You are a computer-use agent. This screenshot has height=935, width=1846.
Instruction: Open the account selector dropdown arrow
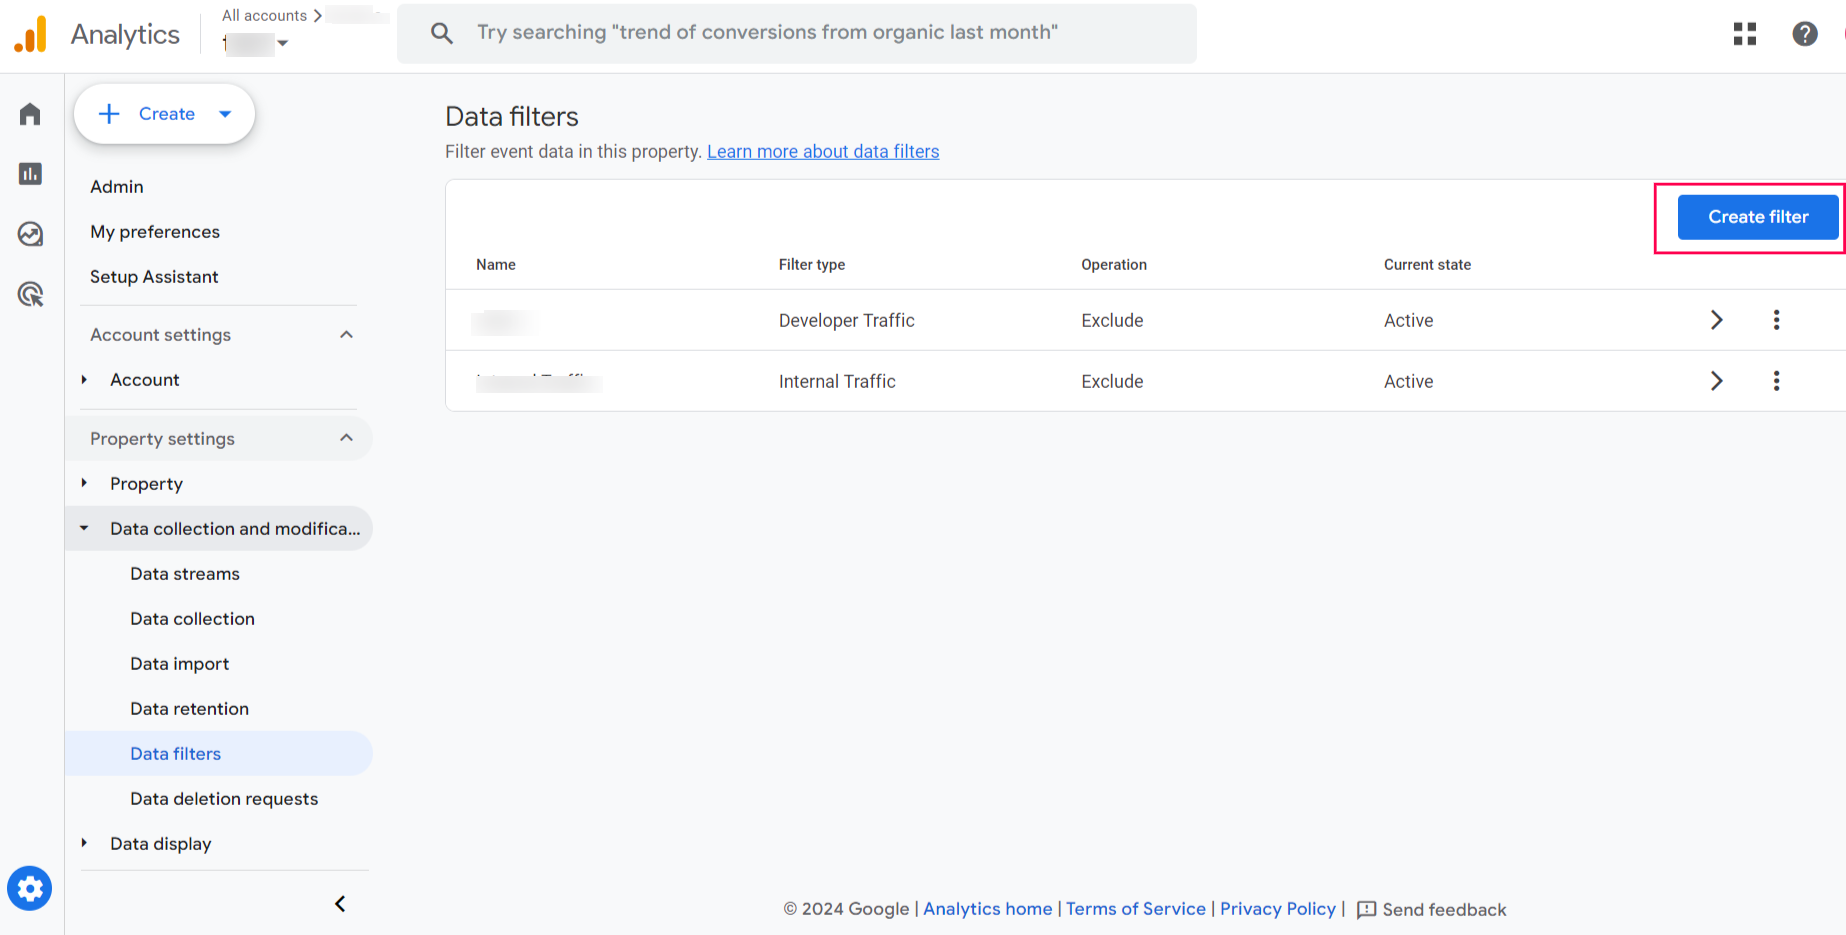click(283, 43)
